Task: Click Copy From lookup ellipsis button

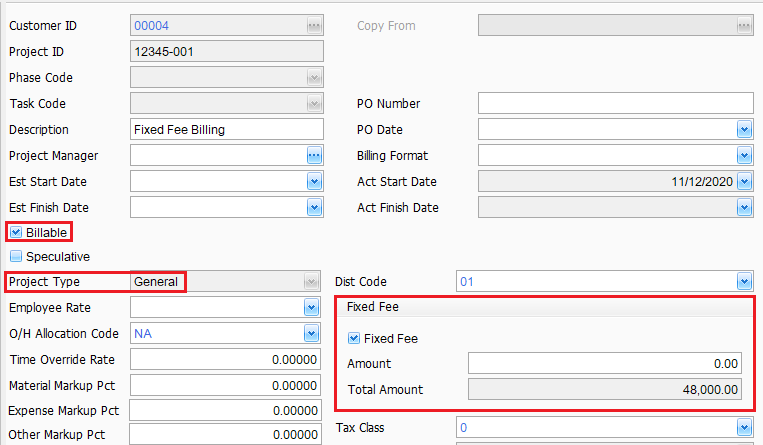Action: pos(745,25)
